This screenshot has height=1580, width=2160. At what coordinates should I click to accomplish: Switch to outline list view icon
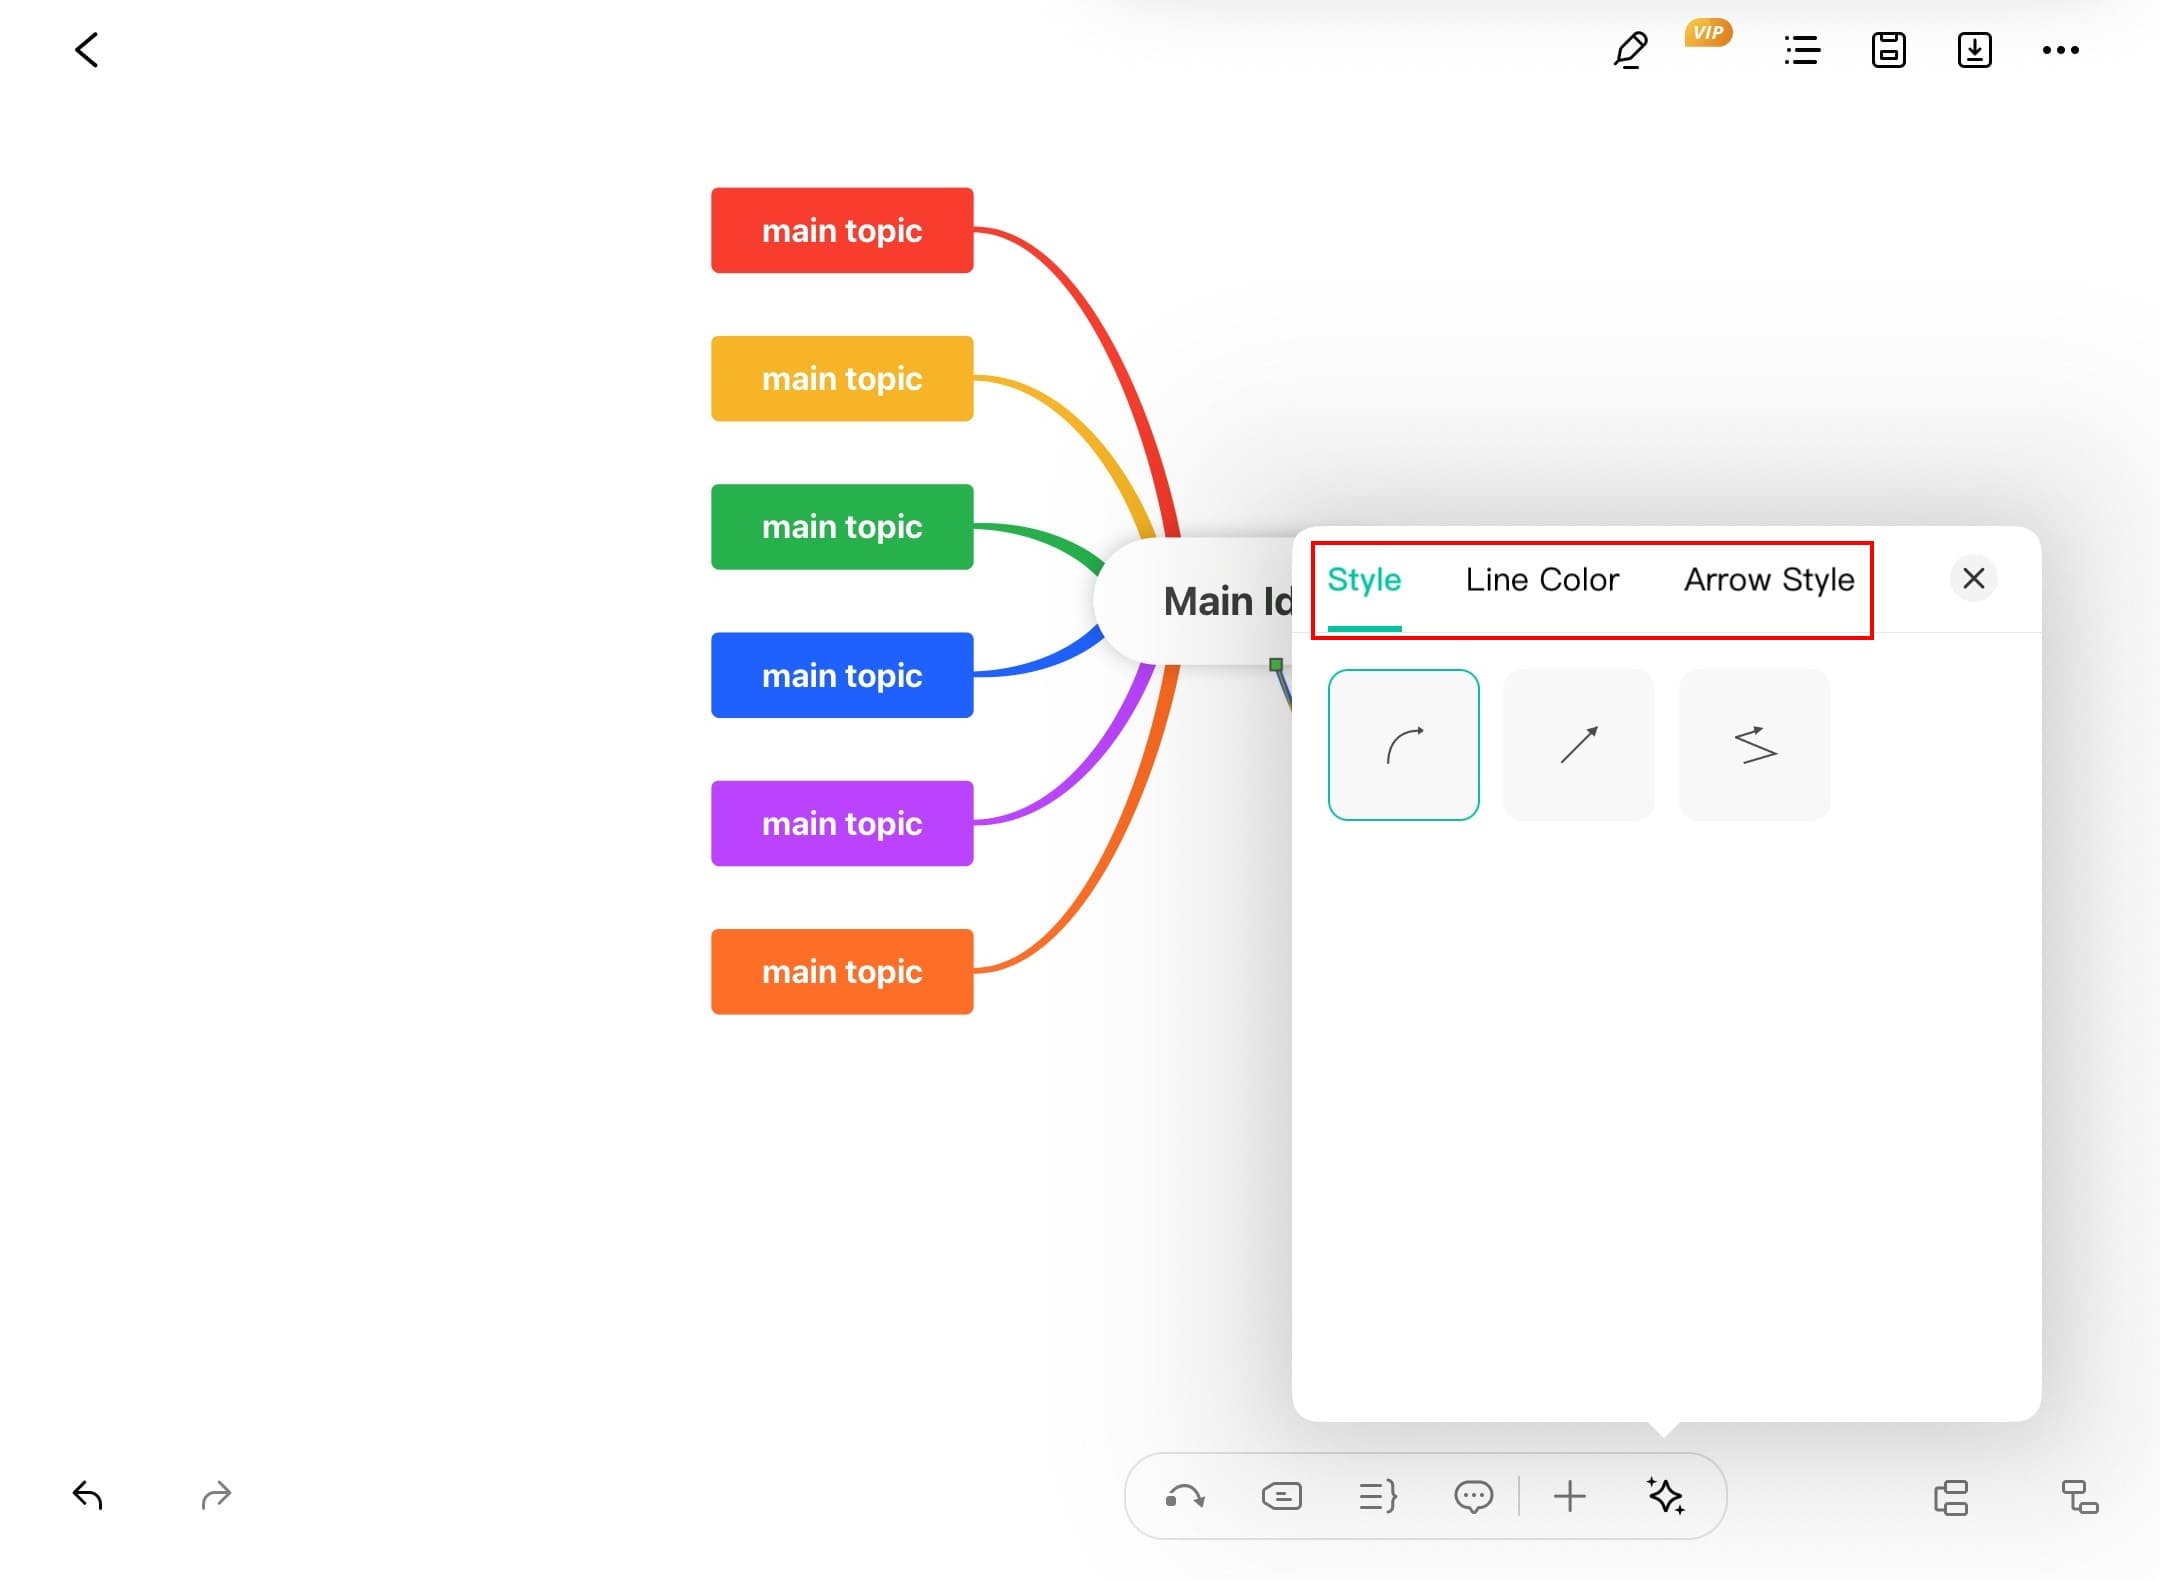point(1802,50)
